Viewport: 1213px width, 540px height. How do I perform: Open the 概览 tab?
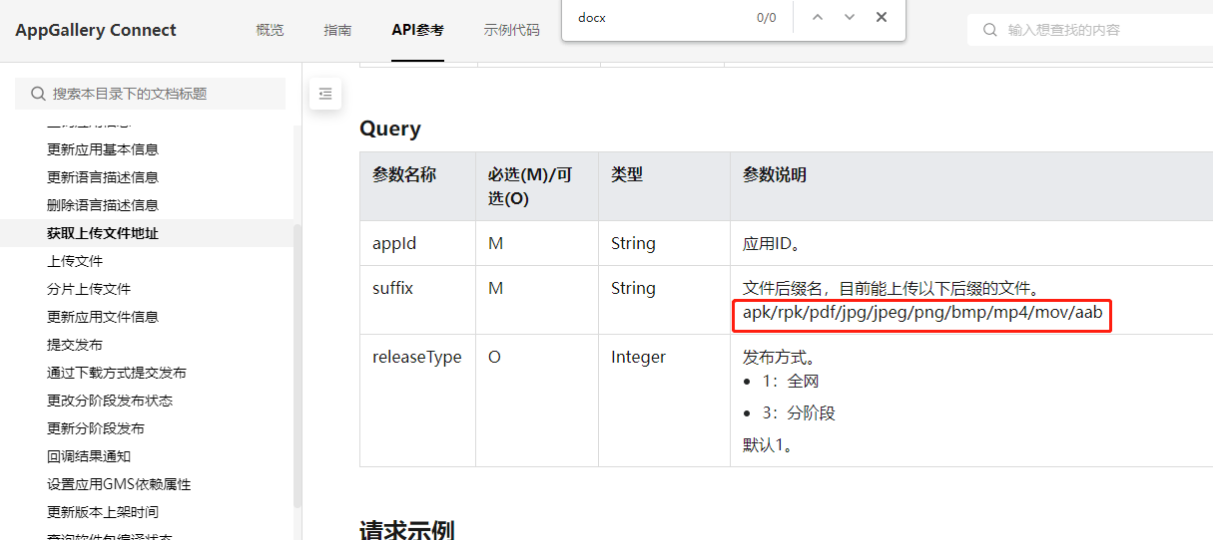[x=270, y=30]
